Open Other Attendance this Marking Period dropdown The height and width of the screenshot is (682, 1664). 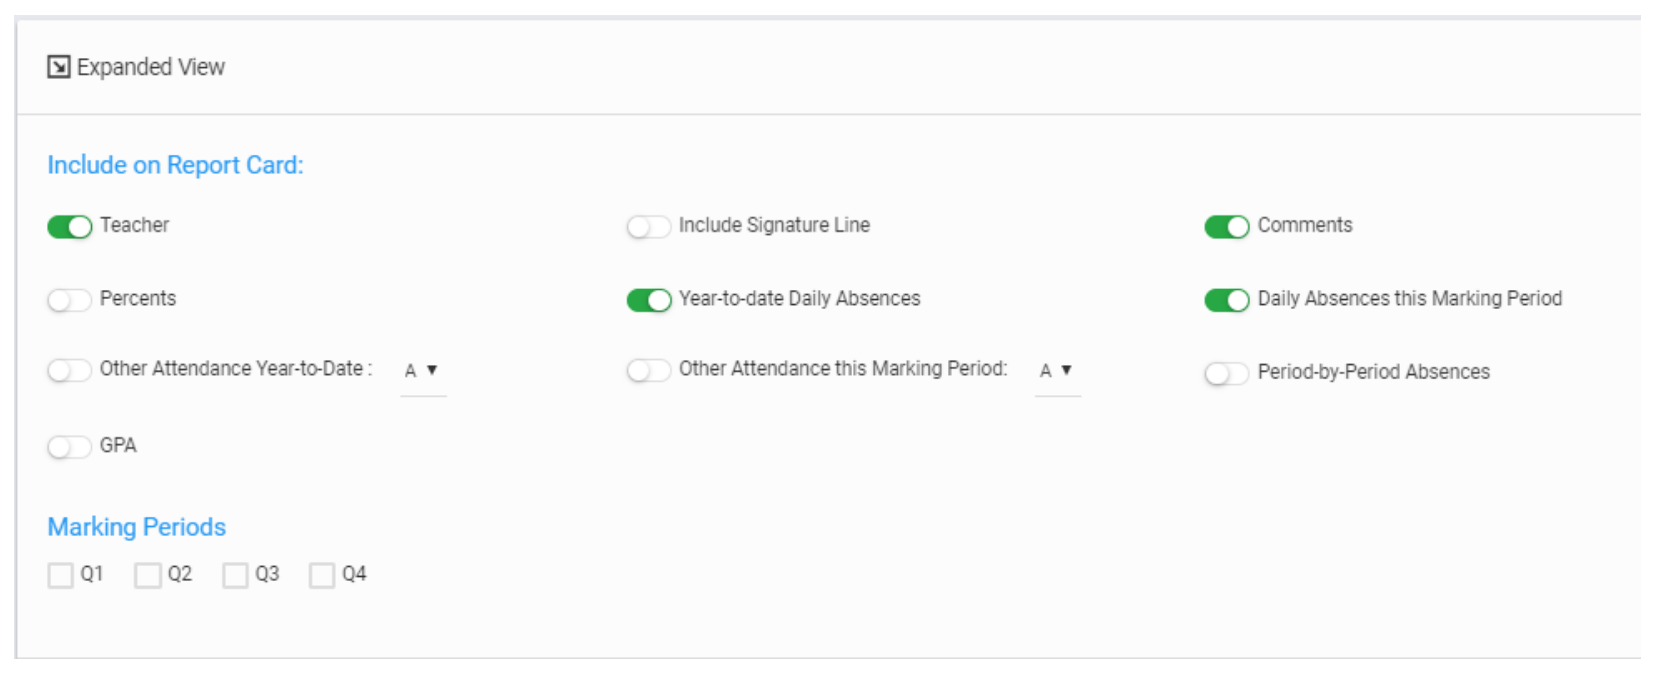click(1057, 371)
